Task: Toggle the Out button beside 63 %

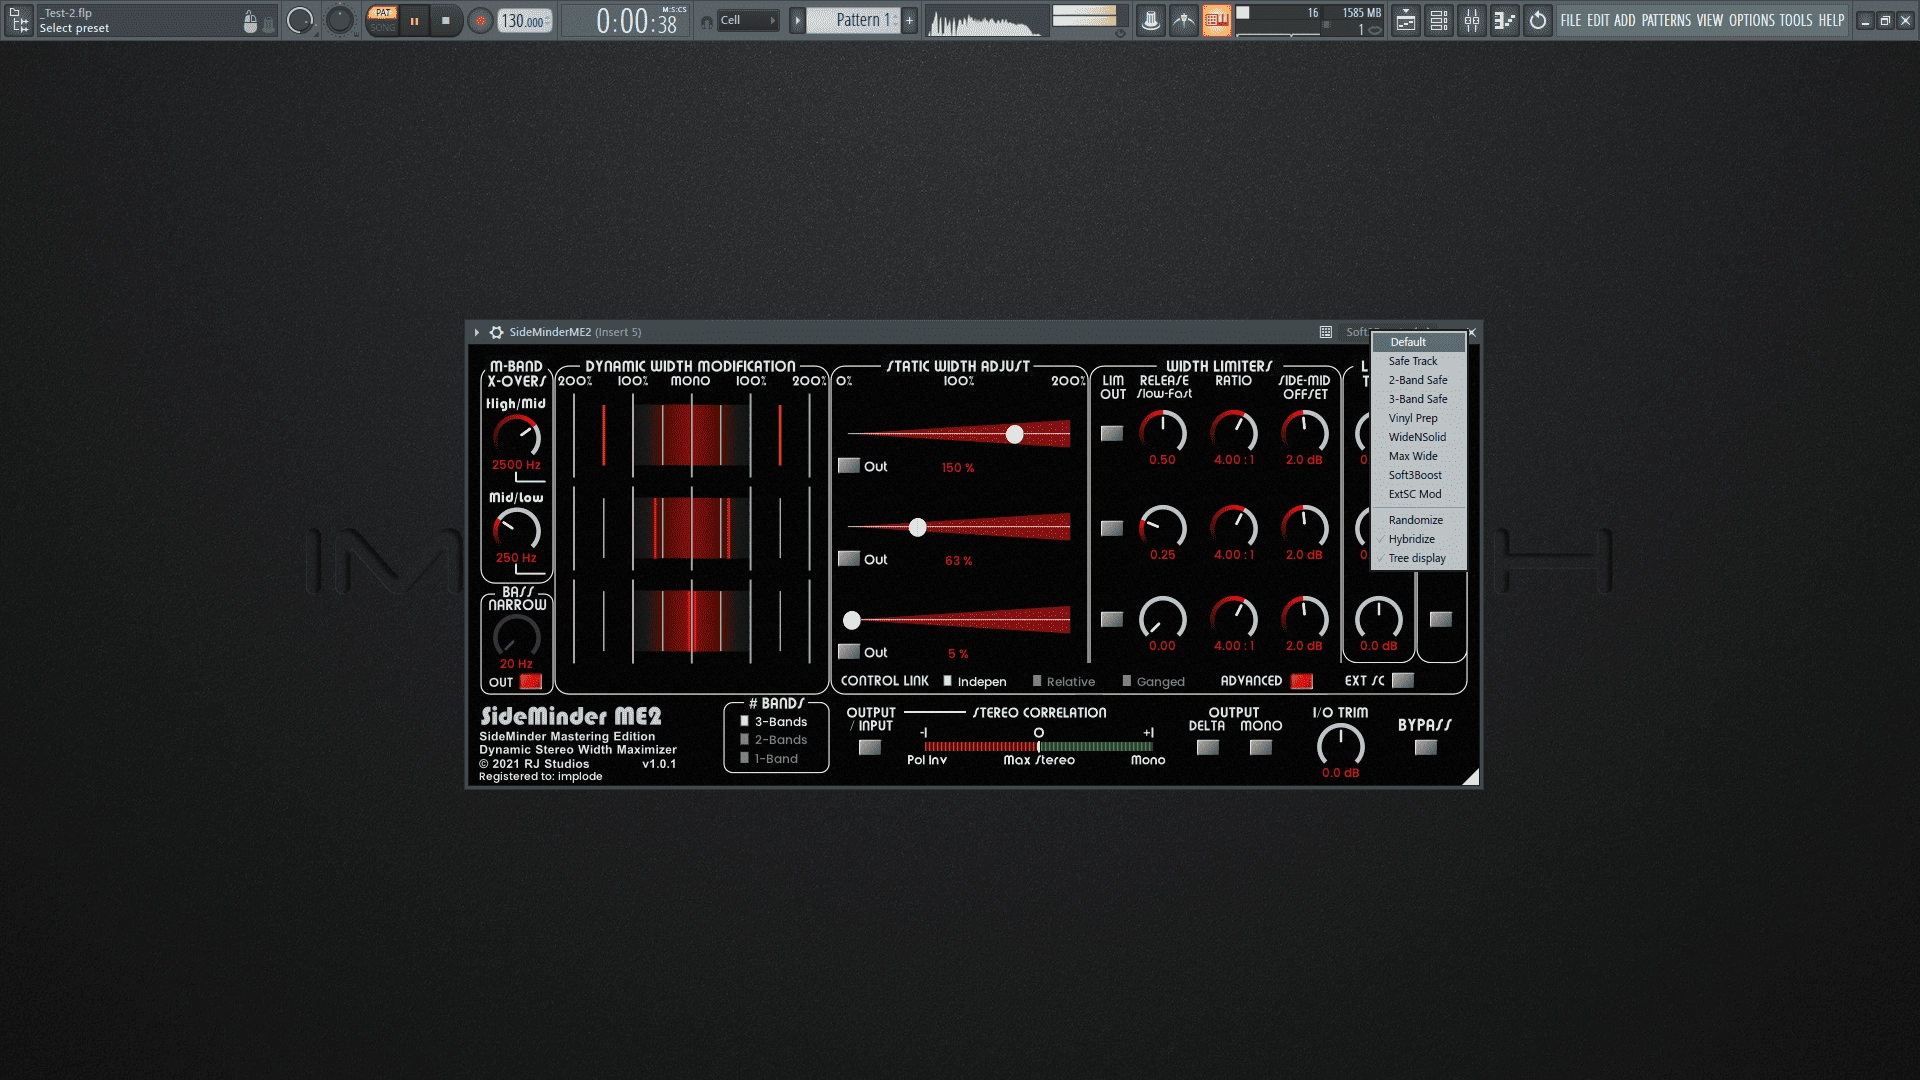Action: click(849, 558)
